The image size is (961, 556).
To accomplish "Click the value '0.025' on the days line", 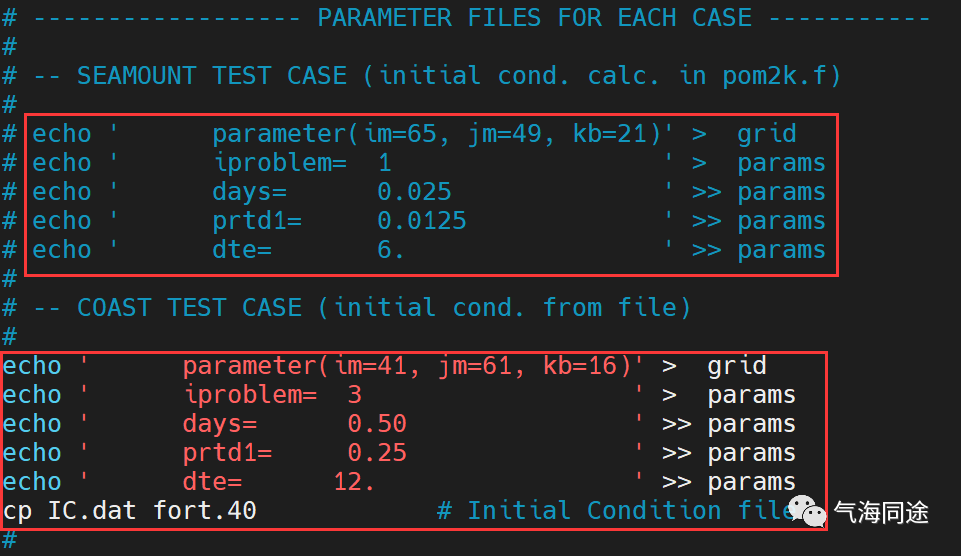I will [414, 192].
